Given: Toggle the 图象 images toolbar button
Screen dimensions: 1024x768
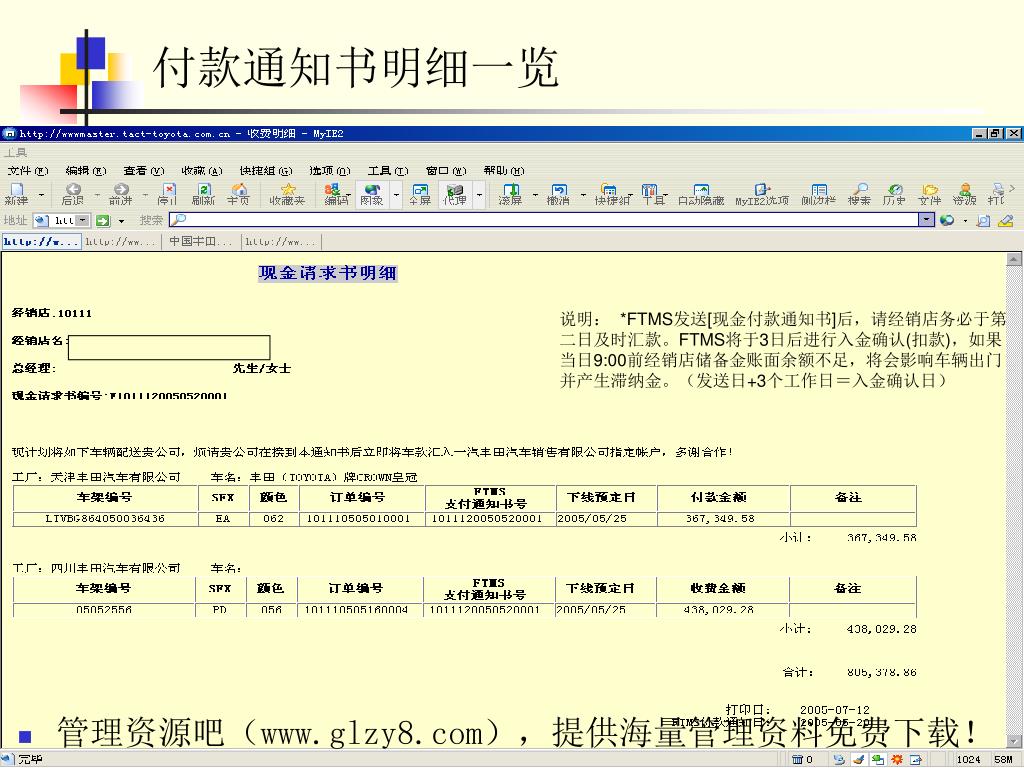Looking at the screenshot, I should (372, 194).
